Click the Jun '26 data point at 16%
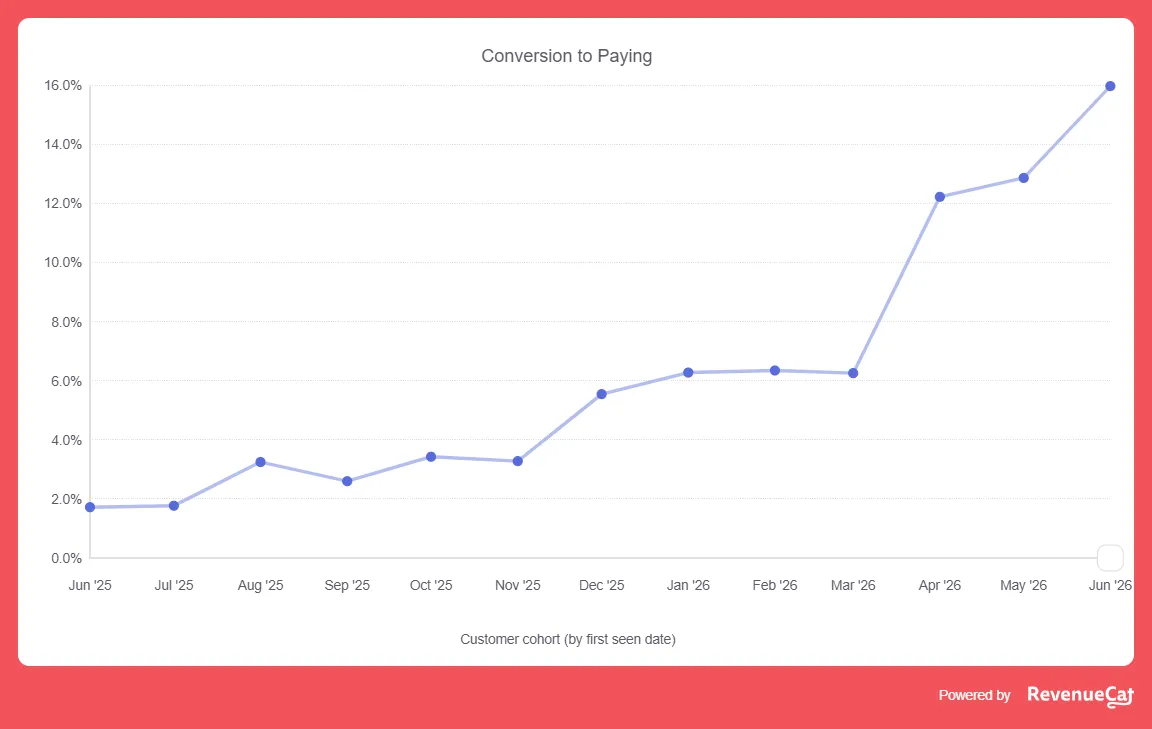 pos(1110,86)
